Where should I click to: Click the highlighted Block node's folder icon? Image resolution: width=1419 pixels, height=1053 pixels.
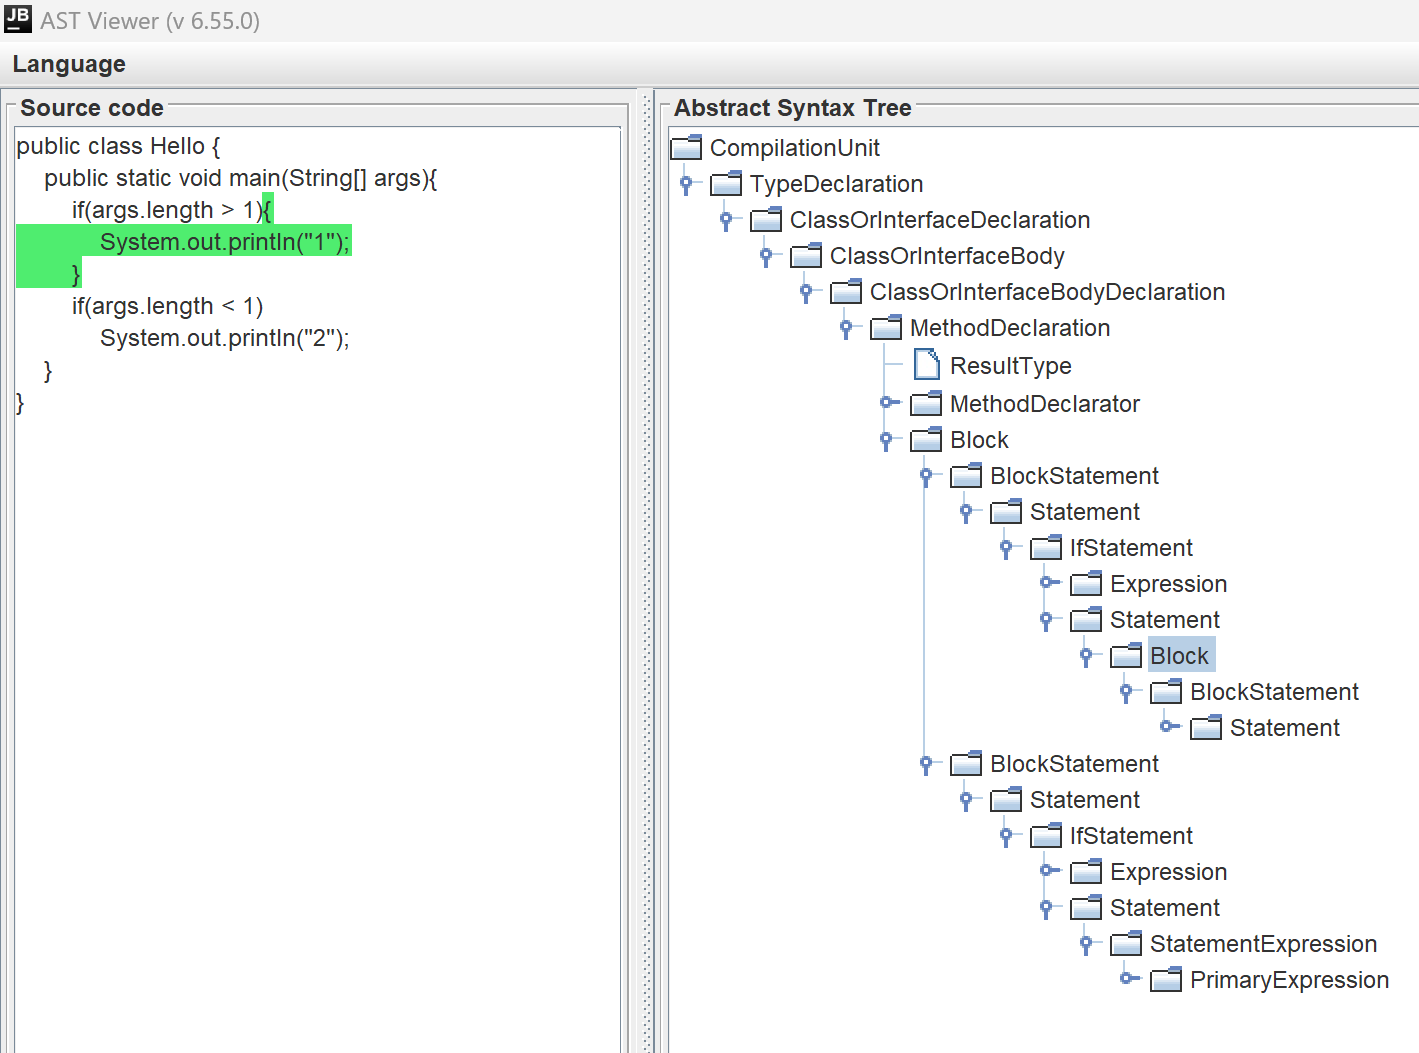[x=1126, y=656]
